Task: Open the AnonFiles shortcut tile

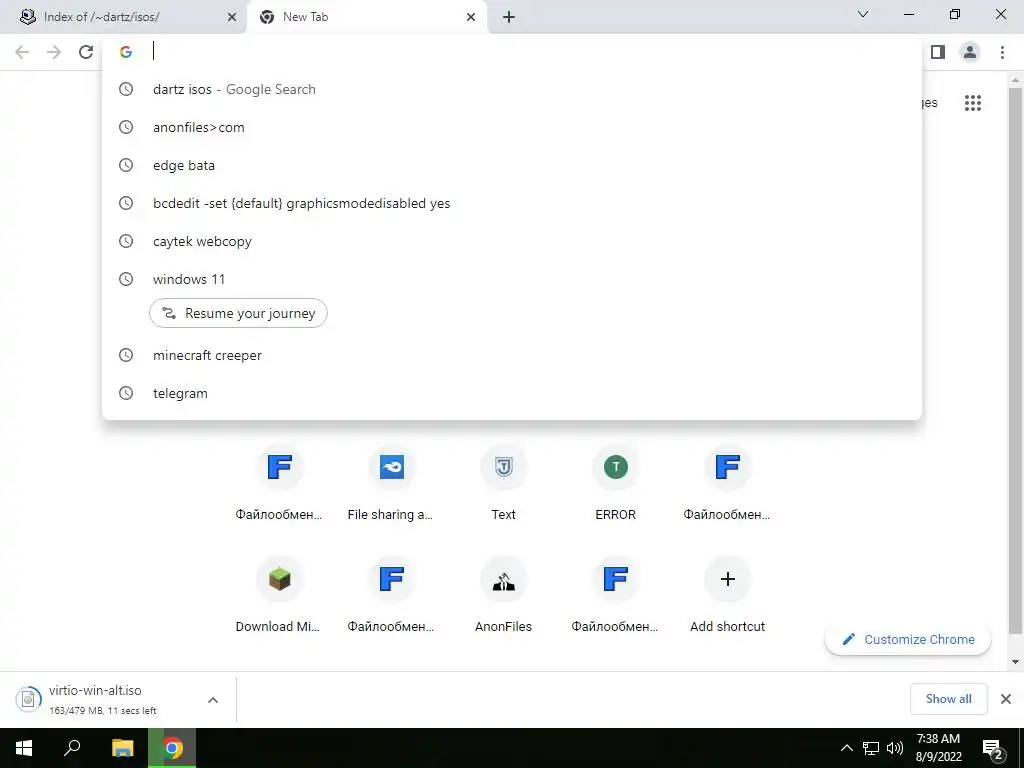Action: 504,596
